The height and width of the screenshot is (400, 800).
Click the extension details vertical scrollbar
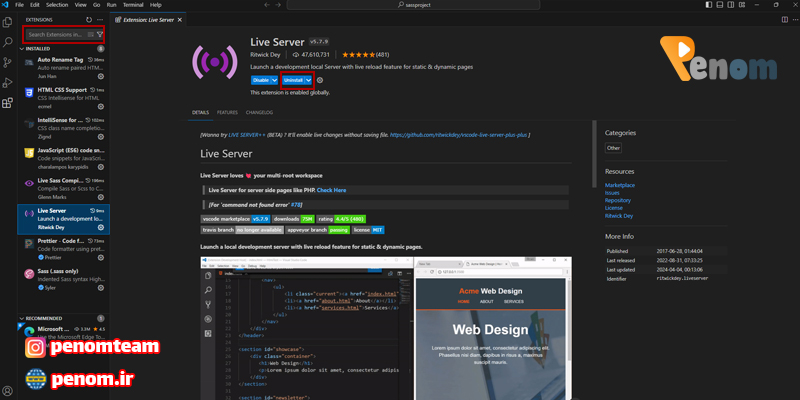[796, 200]
